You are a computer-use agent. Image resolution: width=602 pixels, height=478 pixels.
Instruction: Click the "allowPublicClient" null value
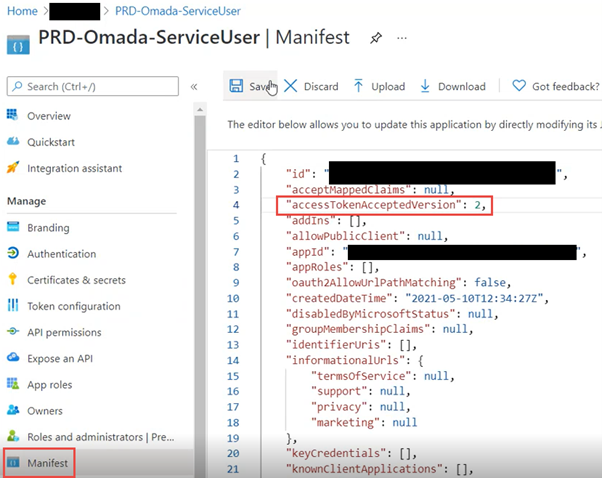coord(430,236)
